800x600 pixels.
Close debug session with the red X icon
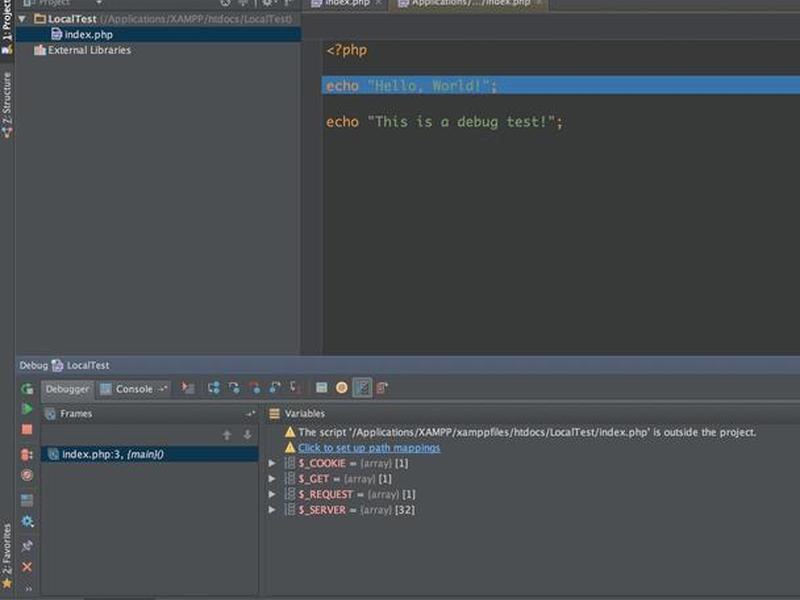(27, 567)
